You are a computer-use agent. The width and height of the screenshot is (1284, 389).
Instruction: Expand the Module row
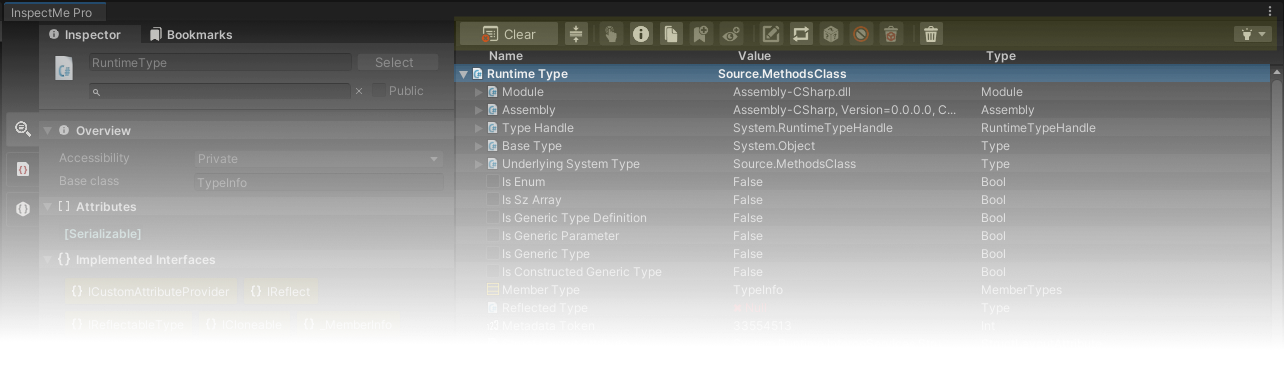coord(479,92)
